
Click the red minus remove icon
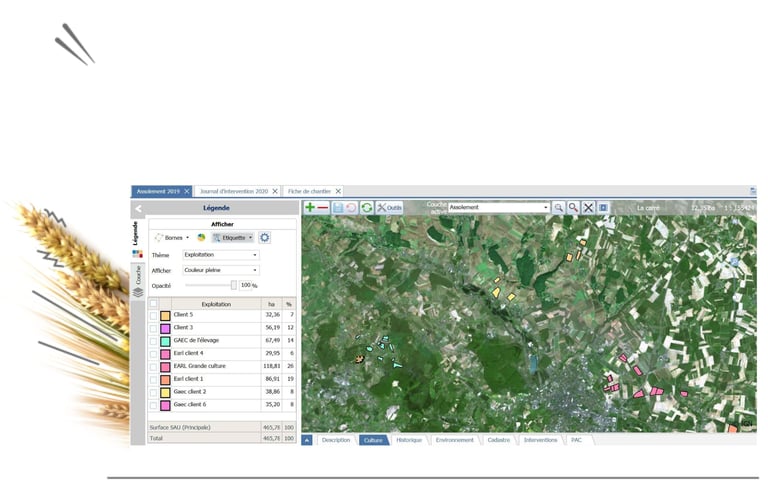coord(323,208)
